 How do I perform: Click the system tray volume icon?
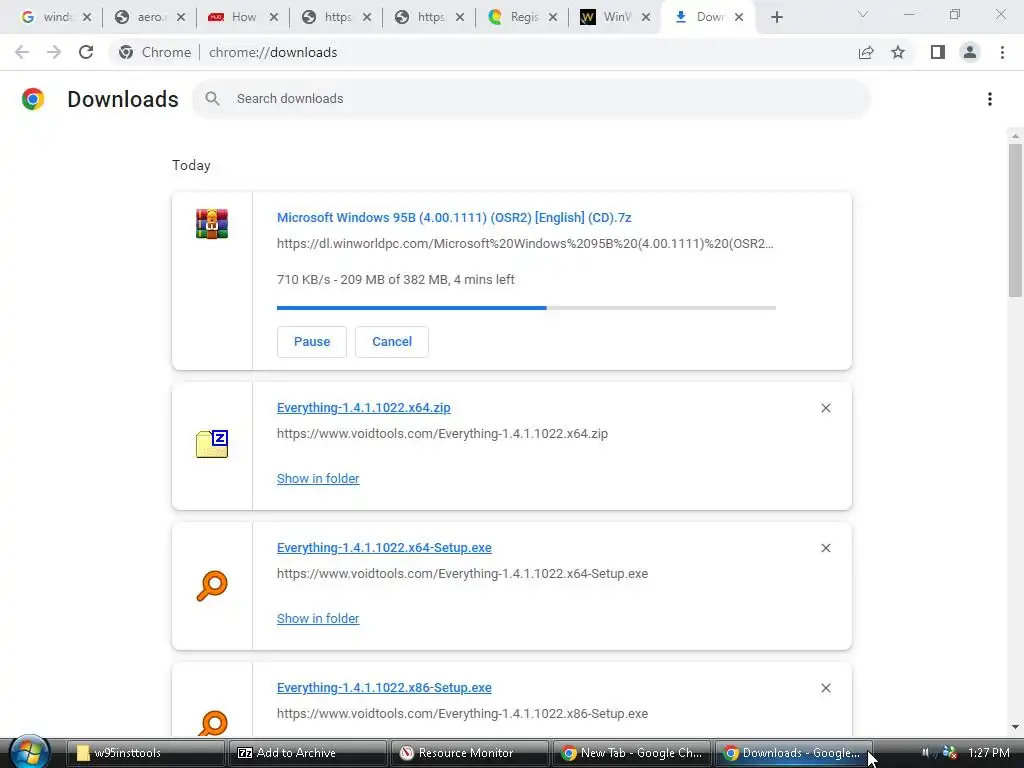[x=927, y=752]
